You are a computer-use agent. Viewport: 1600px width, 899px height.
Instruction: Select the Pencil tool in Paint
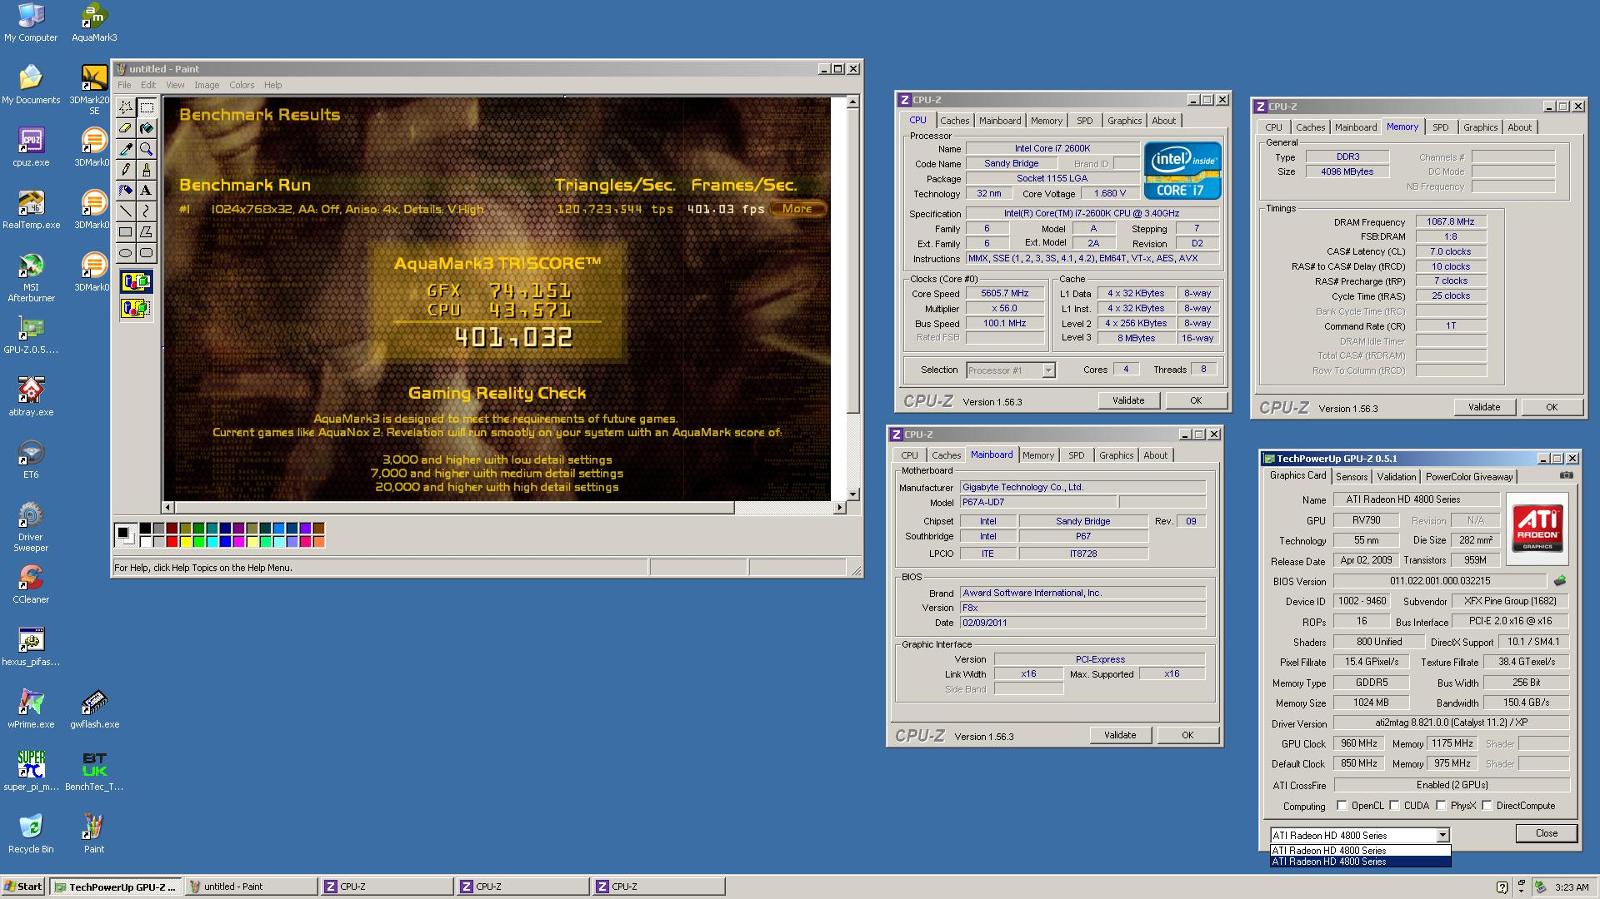[126, 170]
